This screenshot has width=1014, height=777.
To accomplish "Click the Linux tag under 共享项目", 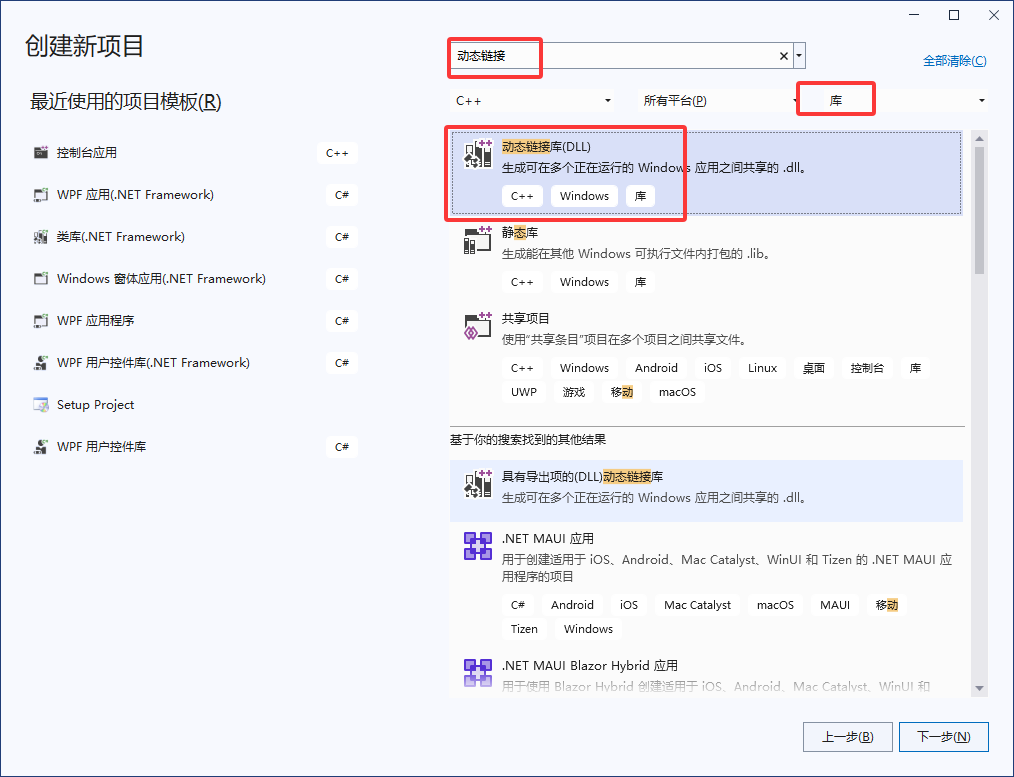I will 762,368.
